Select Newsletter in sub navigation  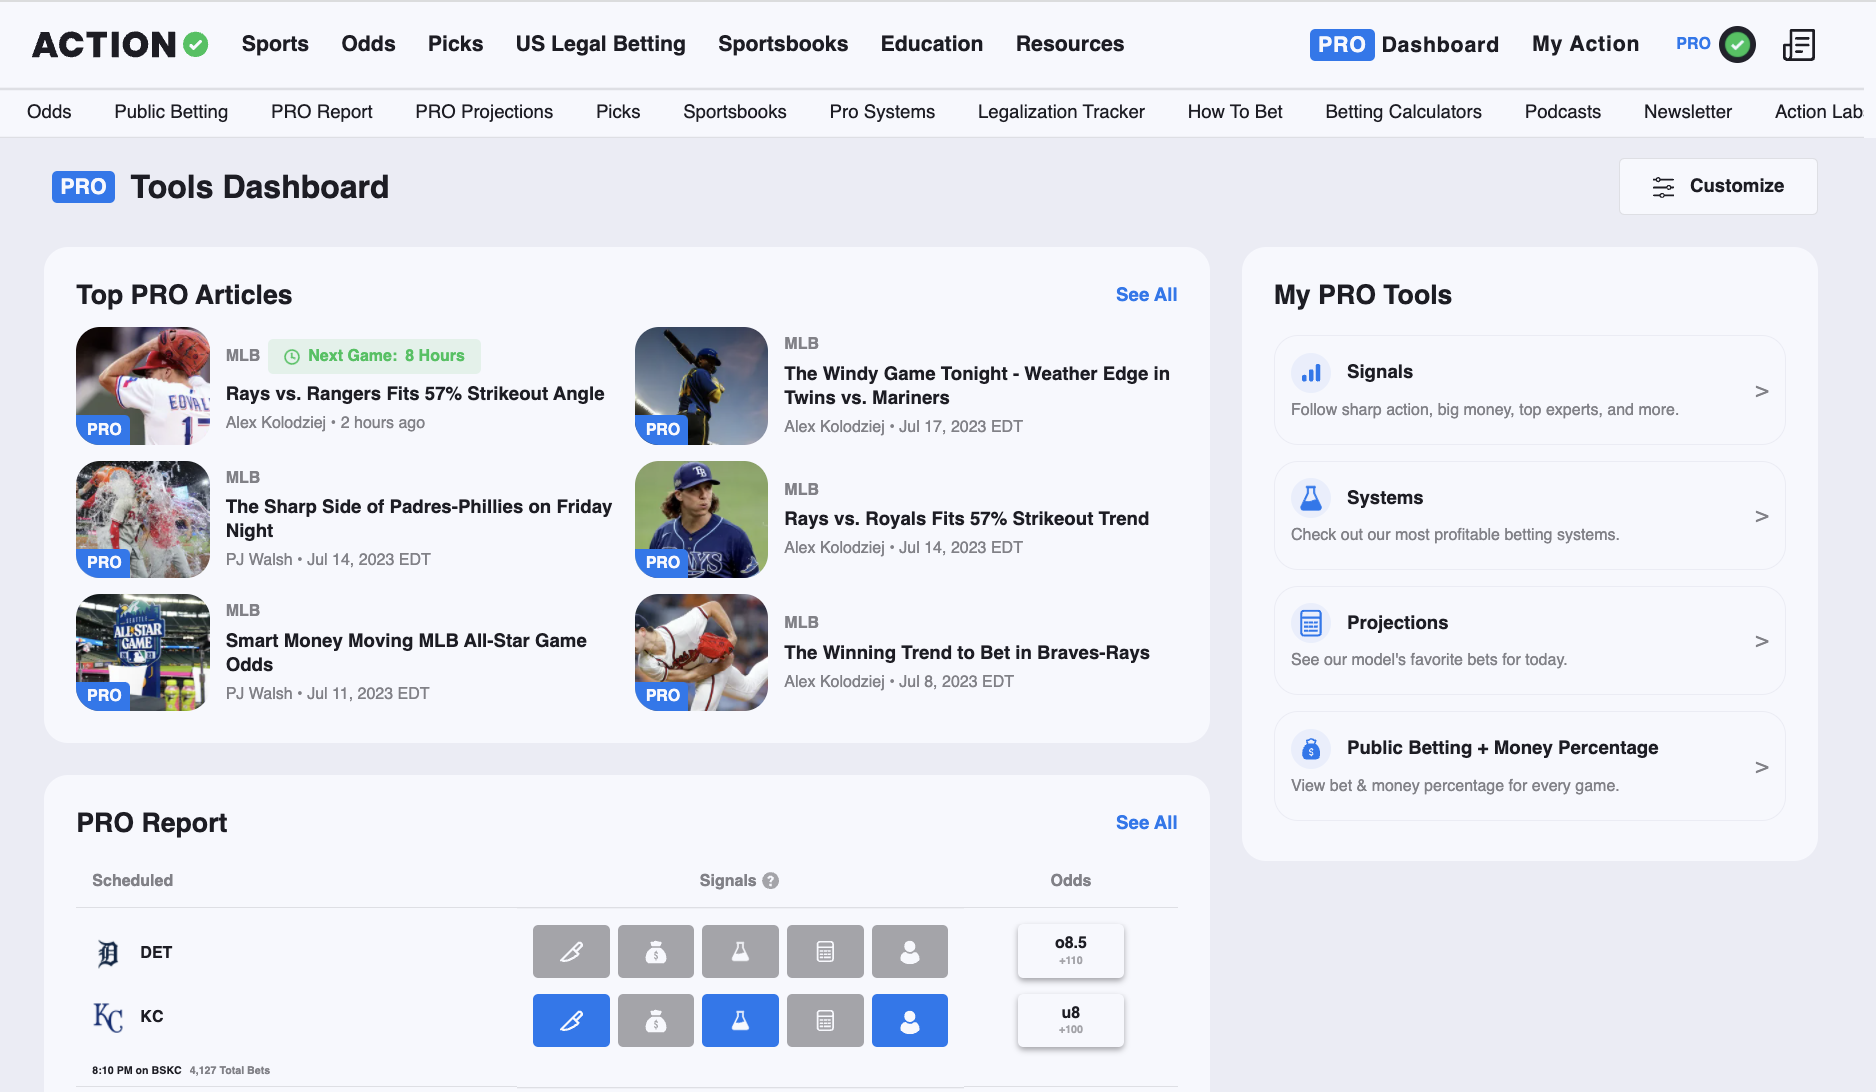pyautogui.click(x=1687, y=112)
